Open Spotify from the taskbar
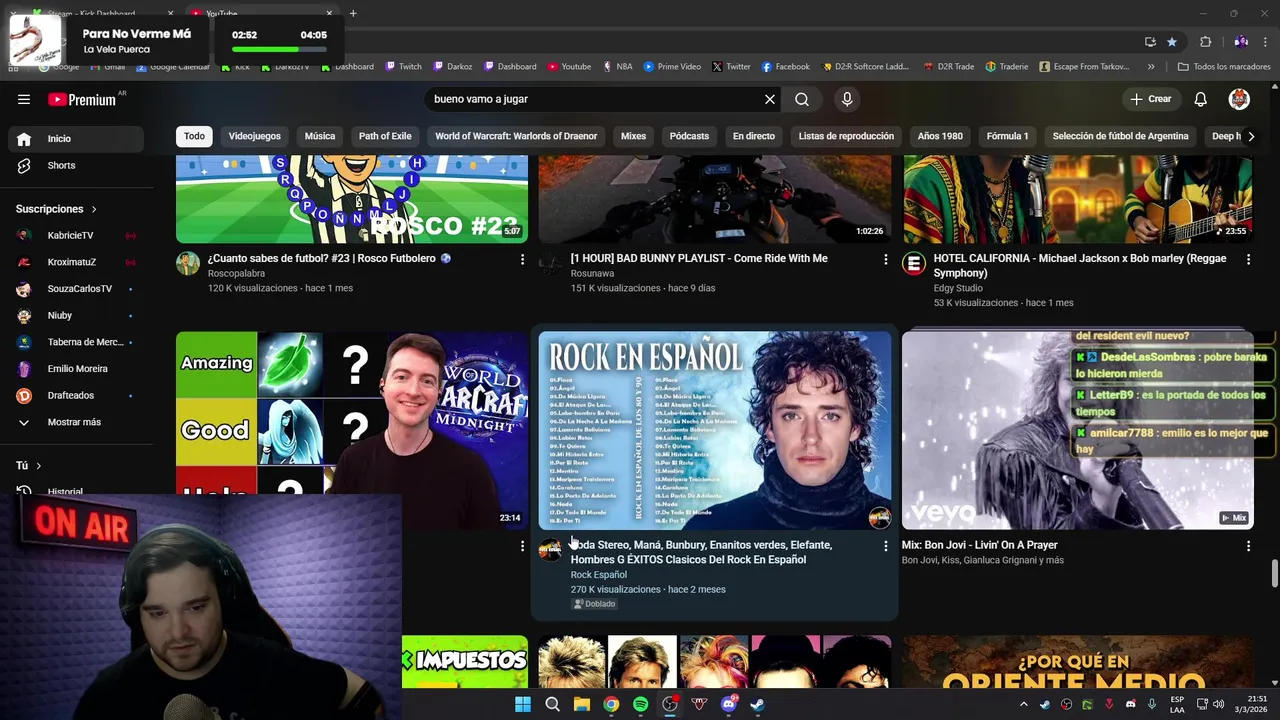Screen dimensions: 1280x720 coord(640,704)
